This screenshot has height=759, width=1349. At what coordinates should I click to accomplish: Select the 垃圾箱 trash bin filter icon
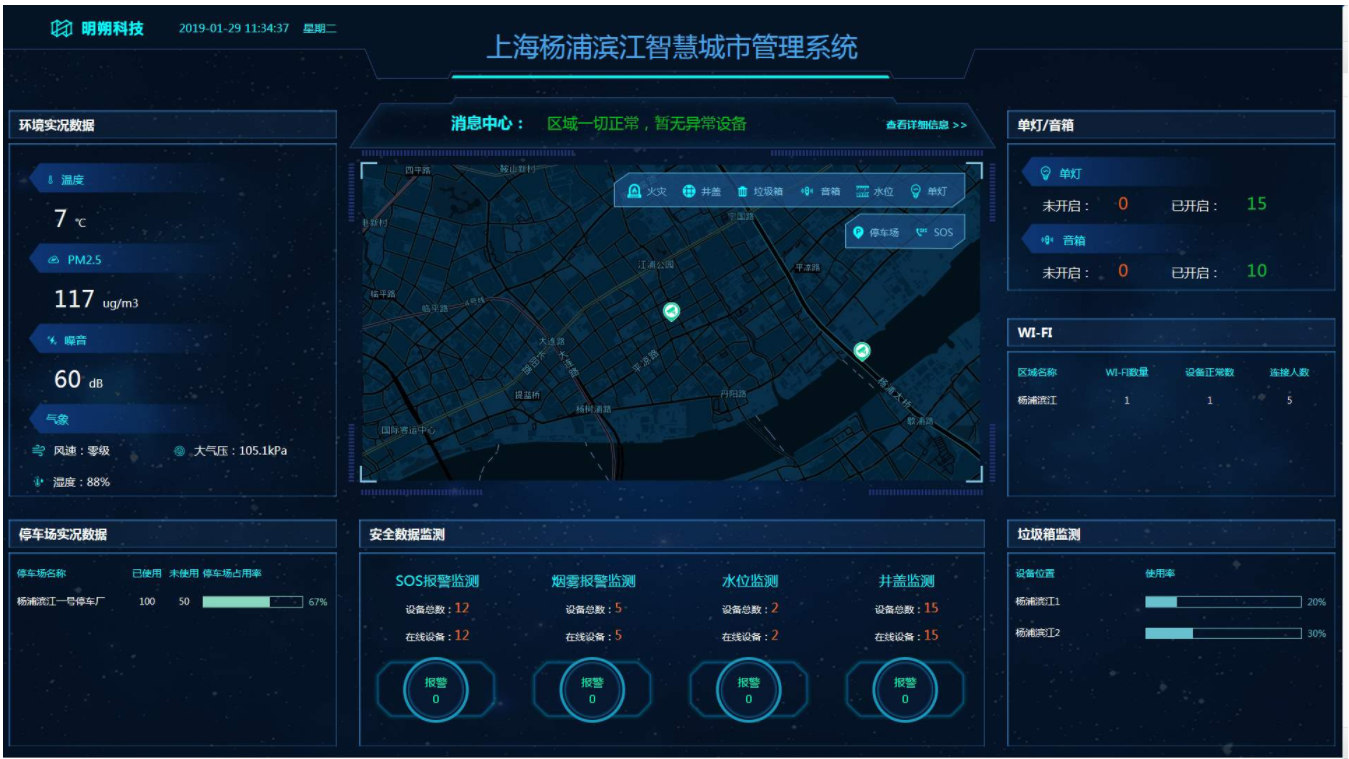coord(742,192)
